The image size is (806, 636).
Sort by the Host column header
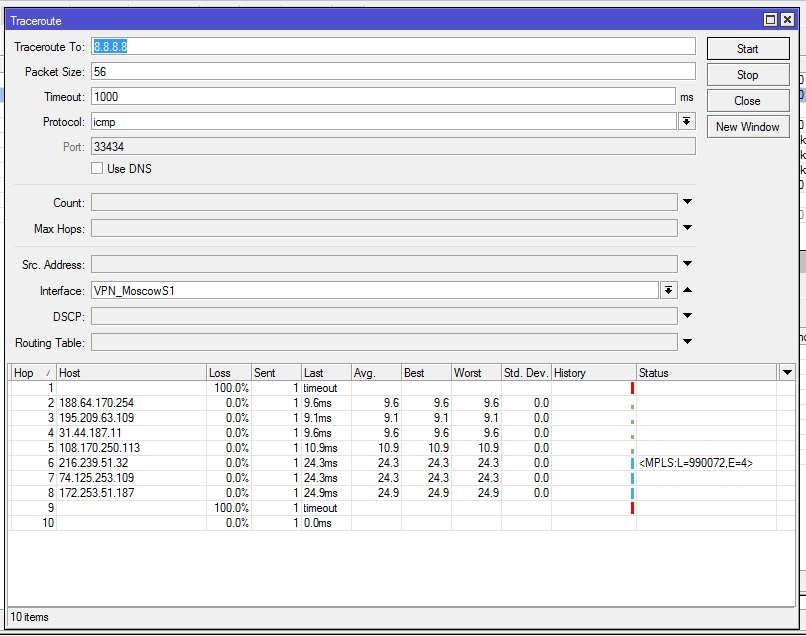131,373
